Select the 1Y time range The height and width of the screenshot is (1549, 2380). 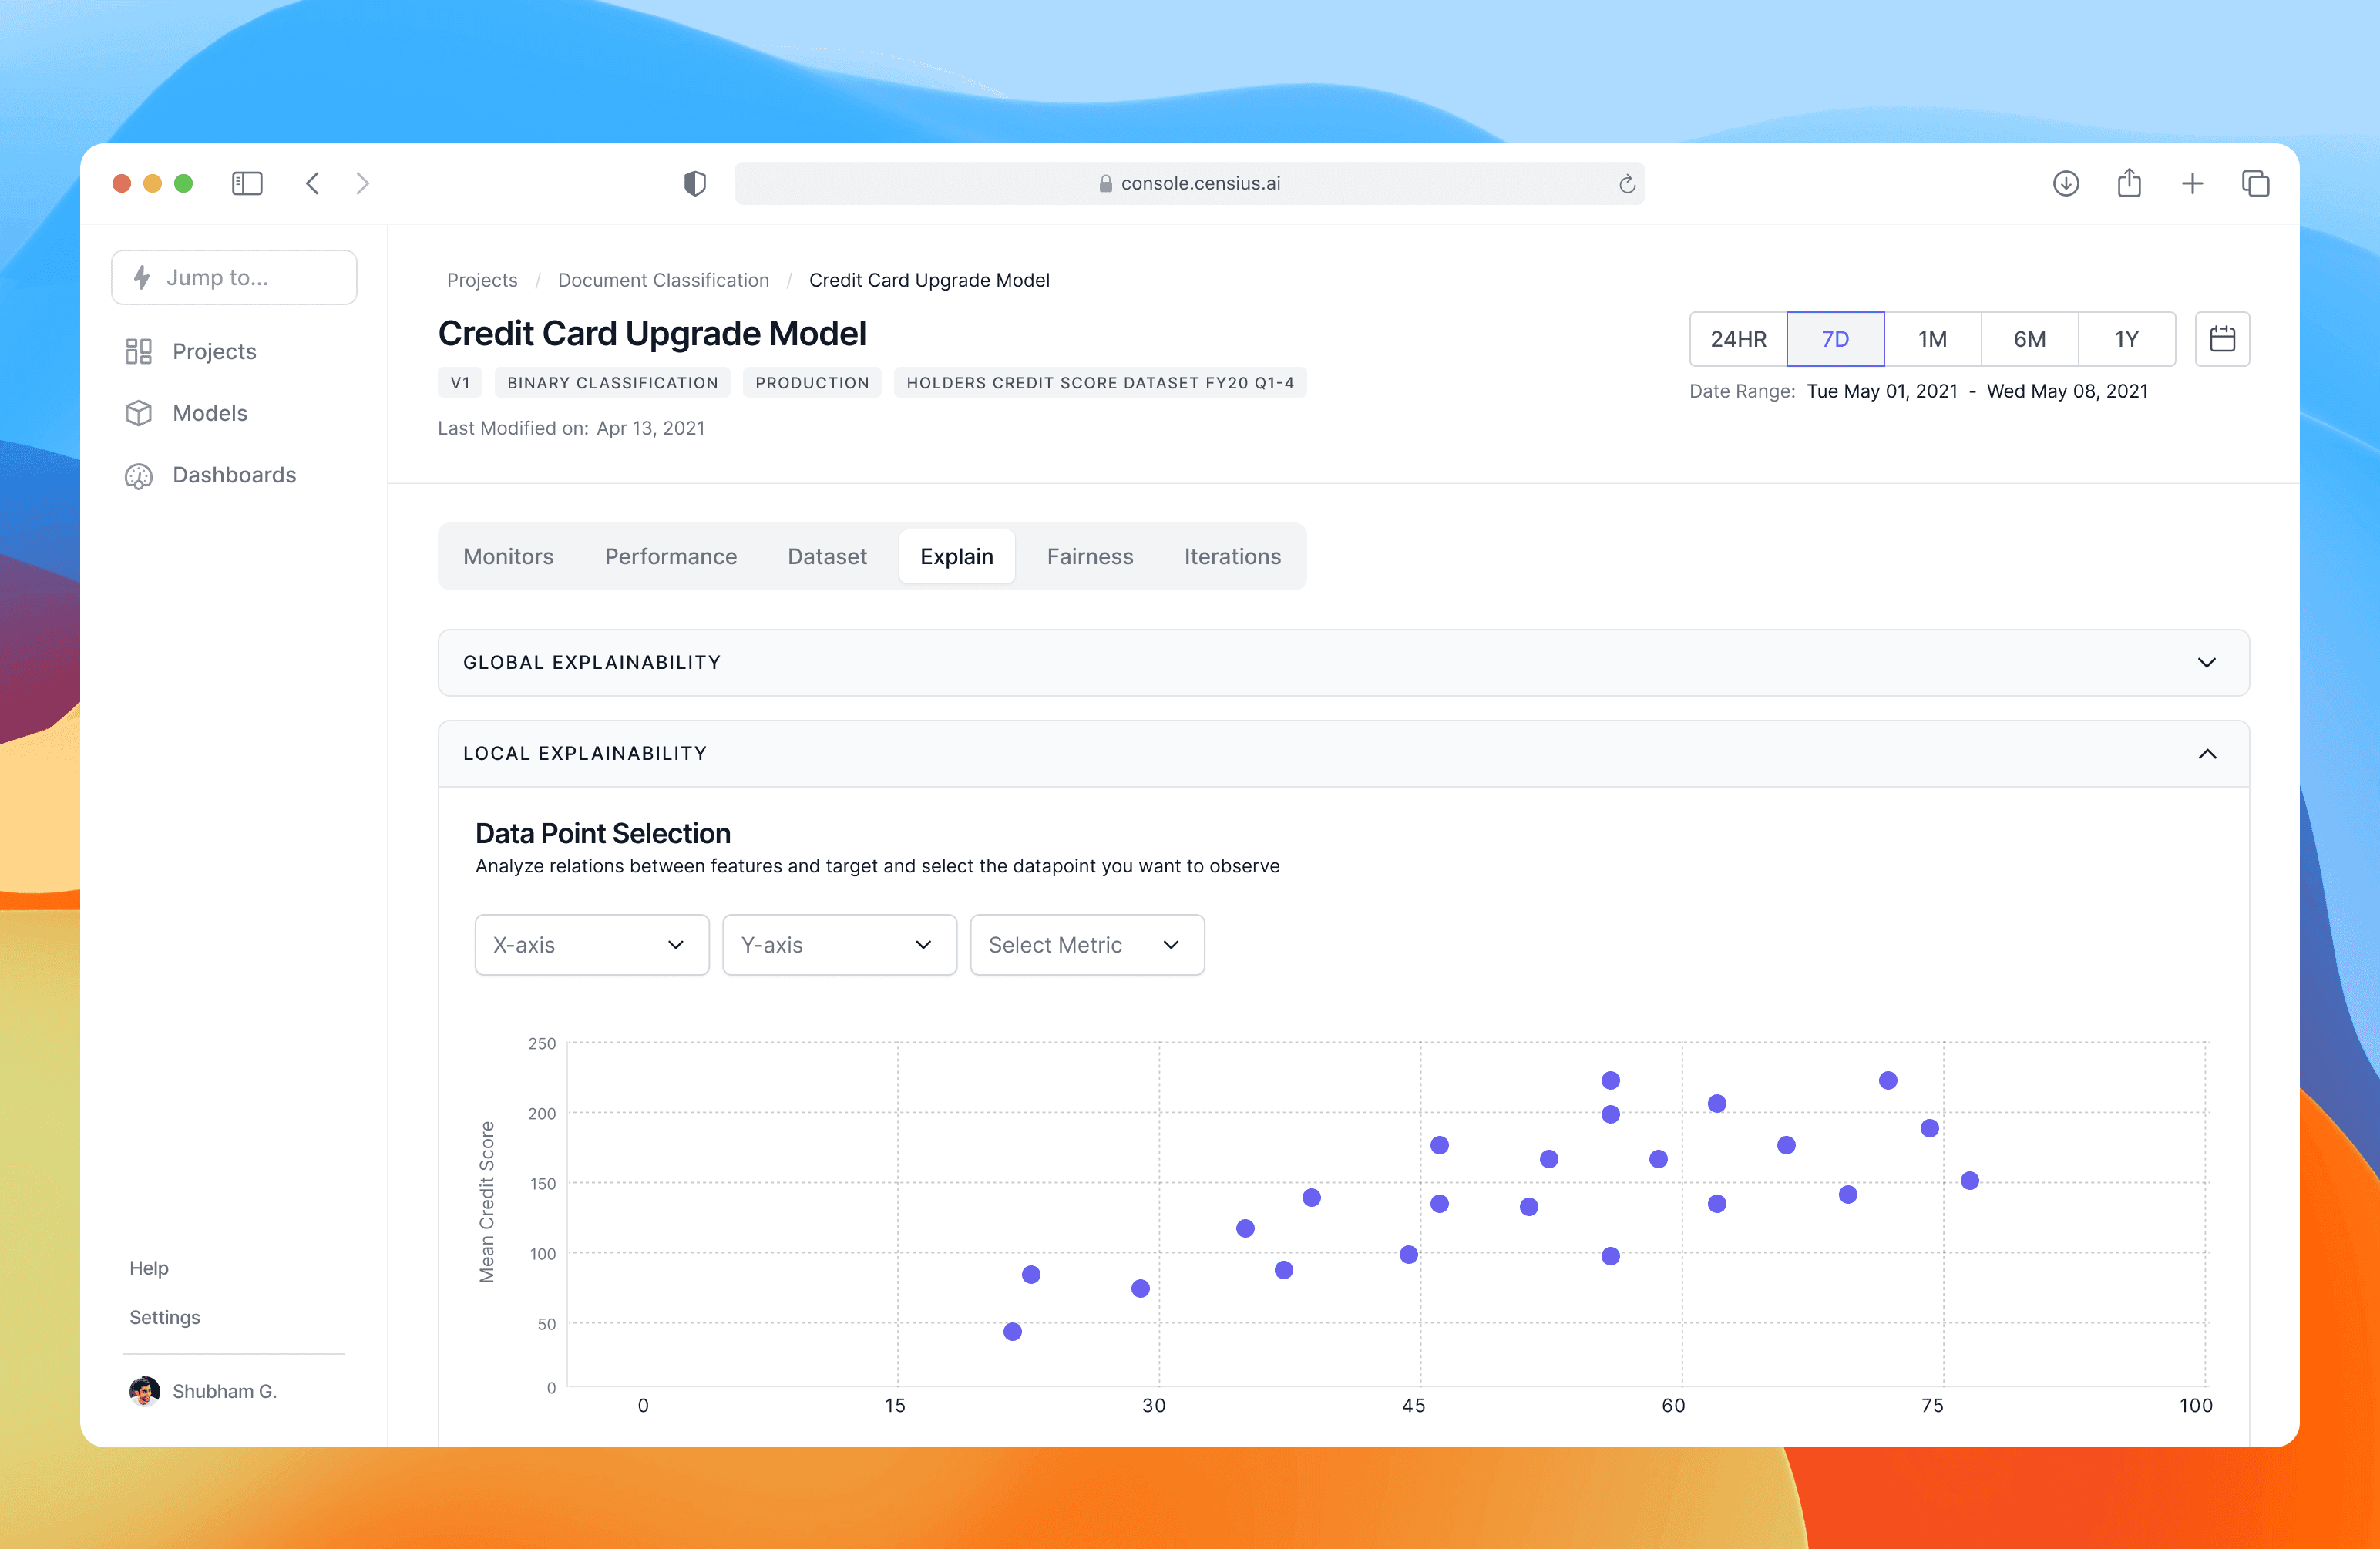[2126, 339]
